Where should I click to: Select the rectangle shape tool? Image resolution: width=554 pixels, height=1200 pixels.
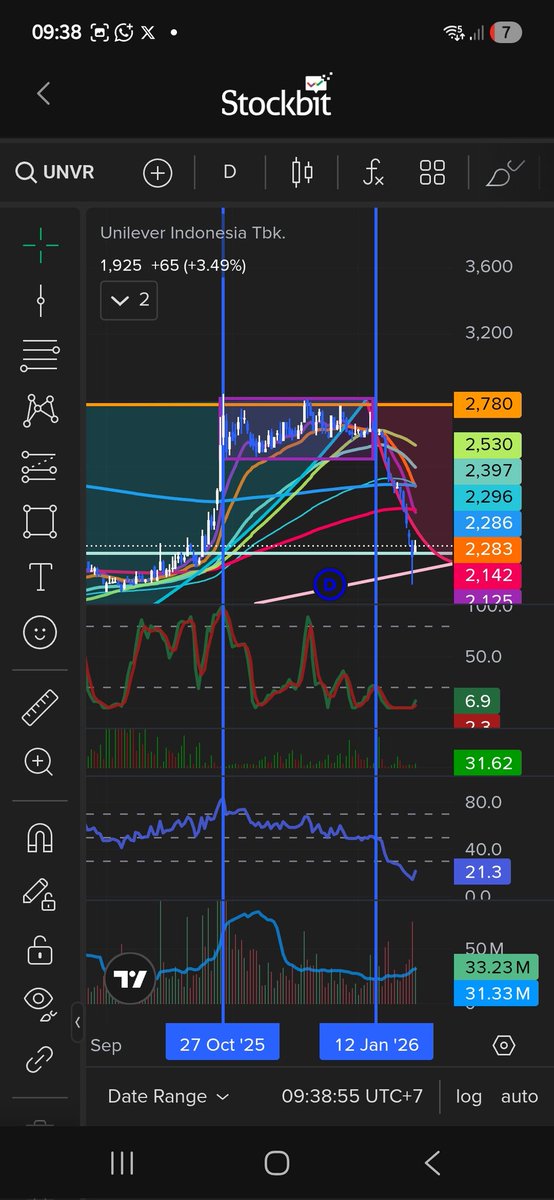(x=40, y=521)
